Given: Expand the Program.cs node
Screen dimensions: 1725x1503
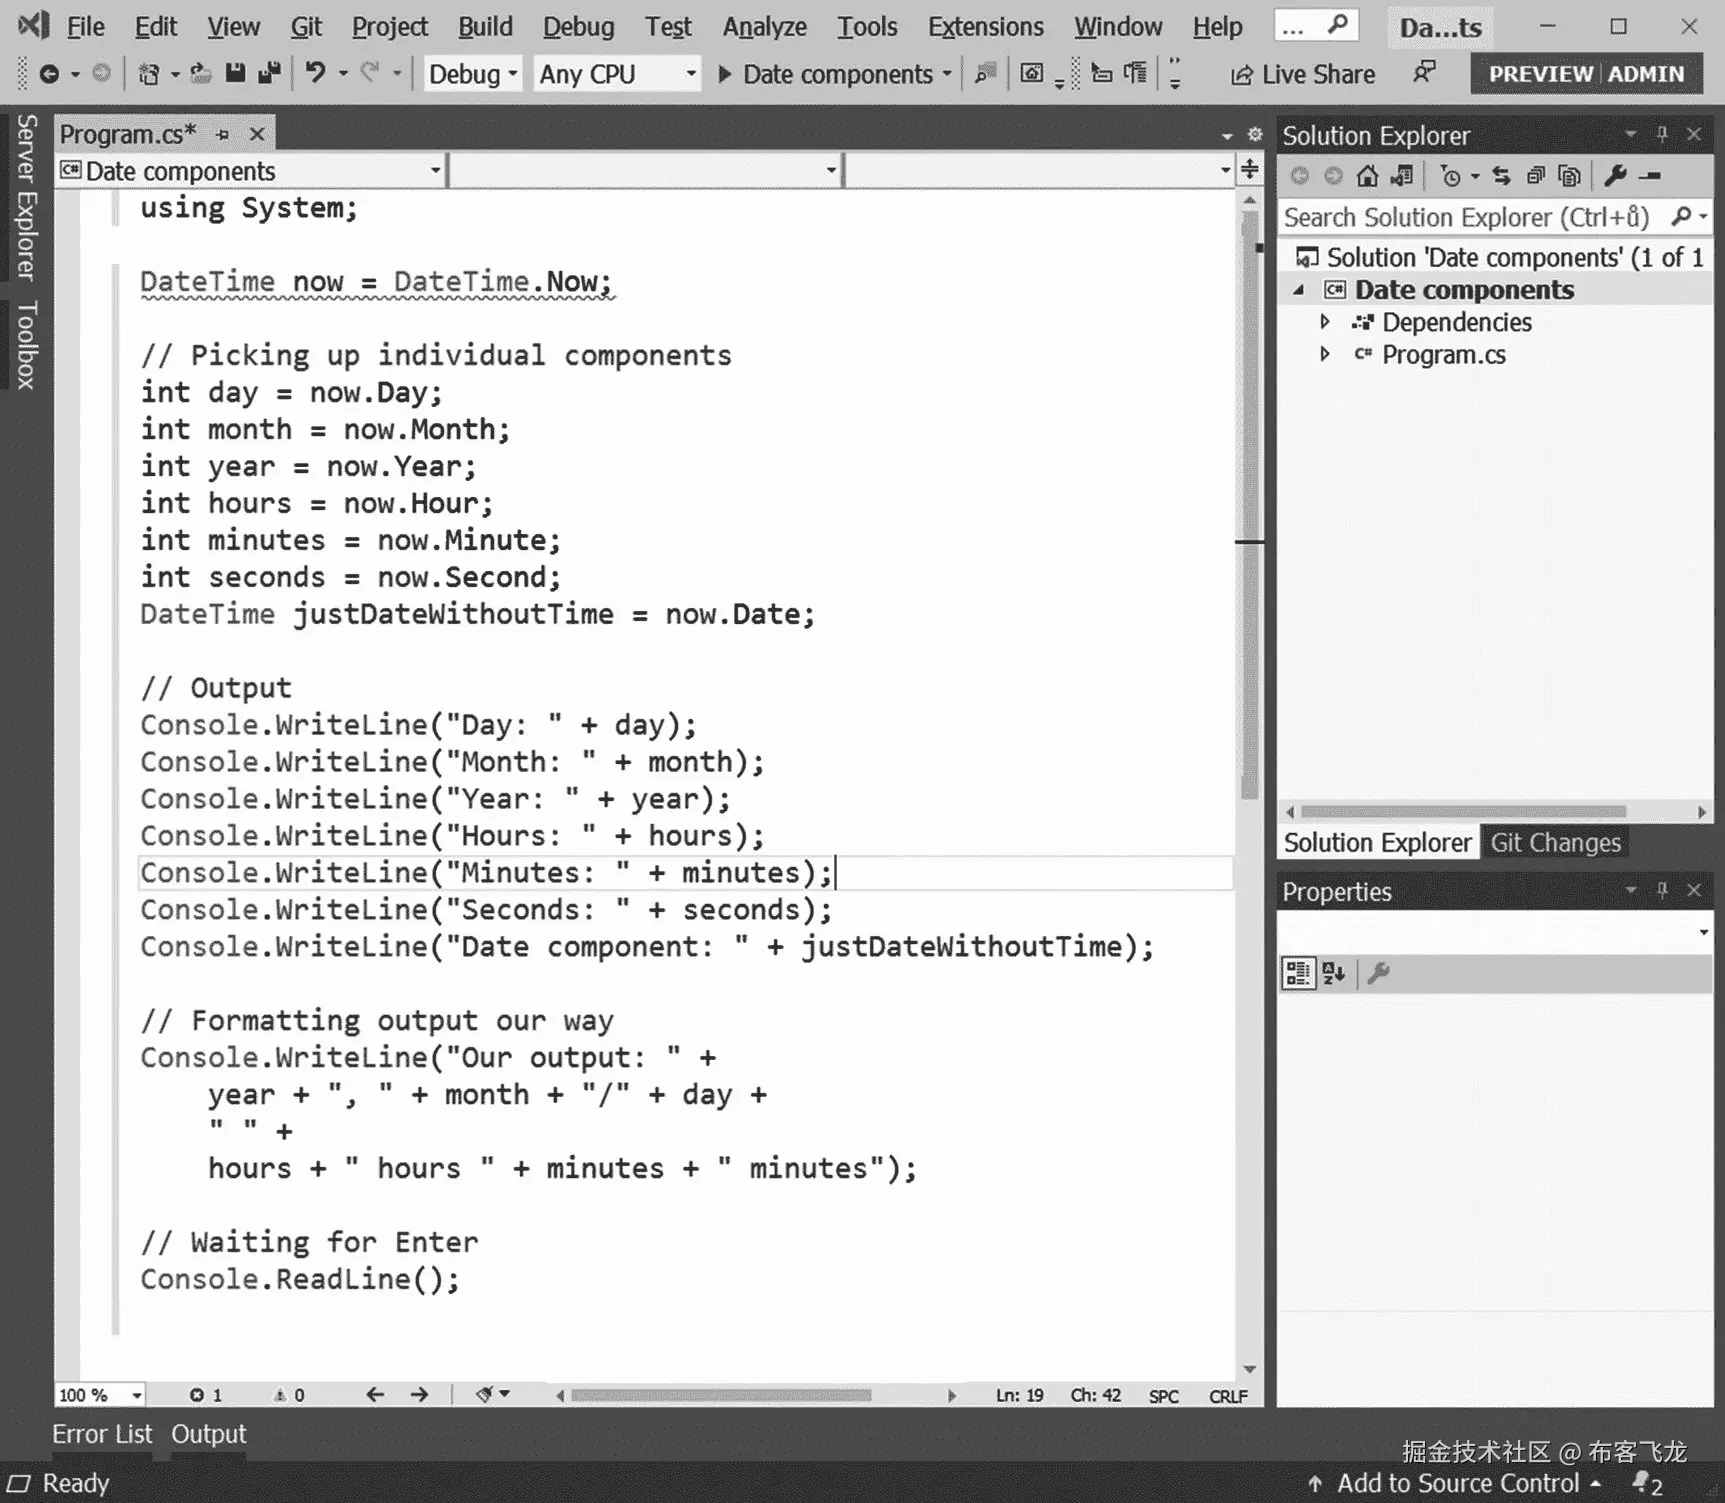Looking at the screenshot, I should pos(1325,354).
